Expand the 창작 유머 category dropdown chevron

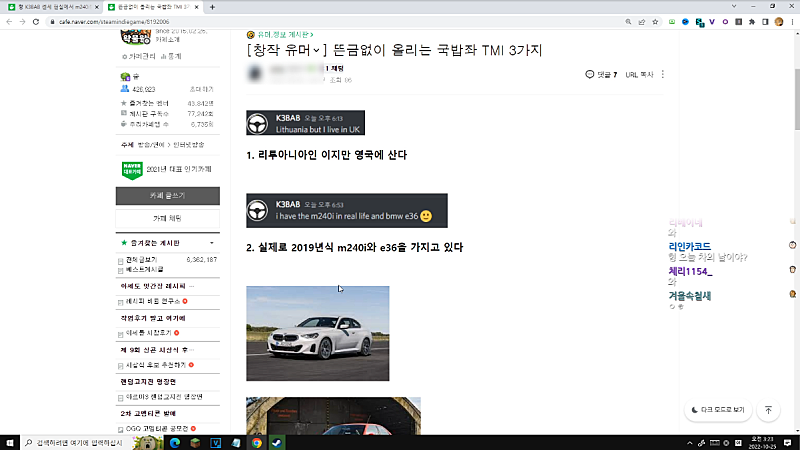[316, 50]
